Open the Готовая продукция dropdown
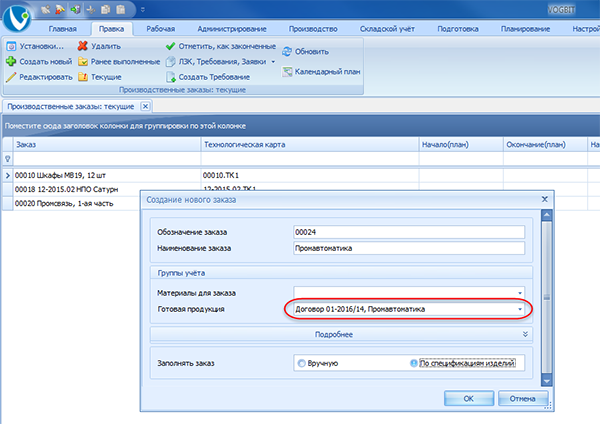The width and height of the screenshot is (600, 424). [x=520, y=310]
